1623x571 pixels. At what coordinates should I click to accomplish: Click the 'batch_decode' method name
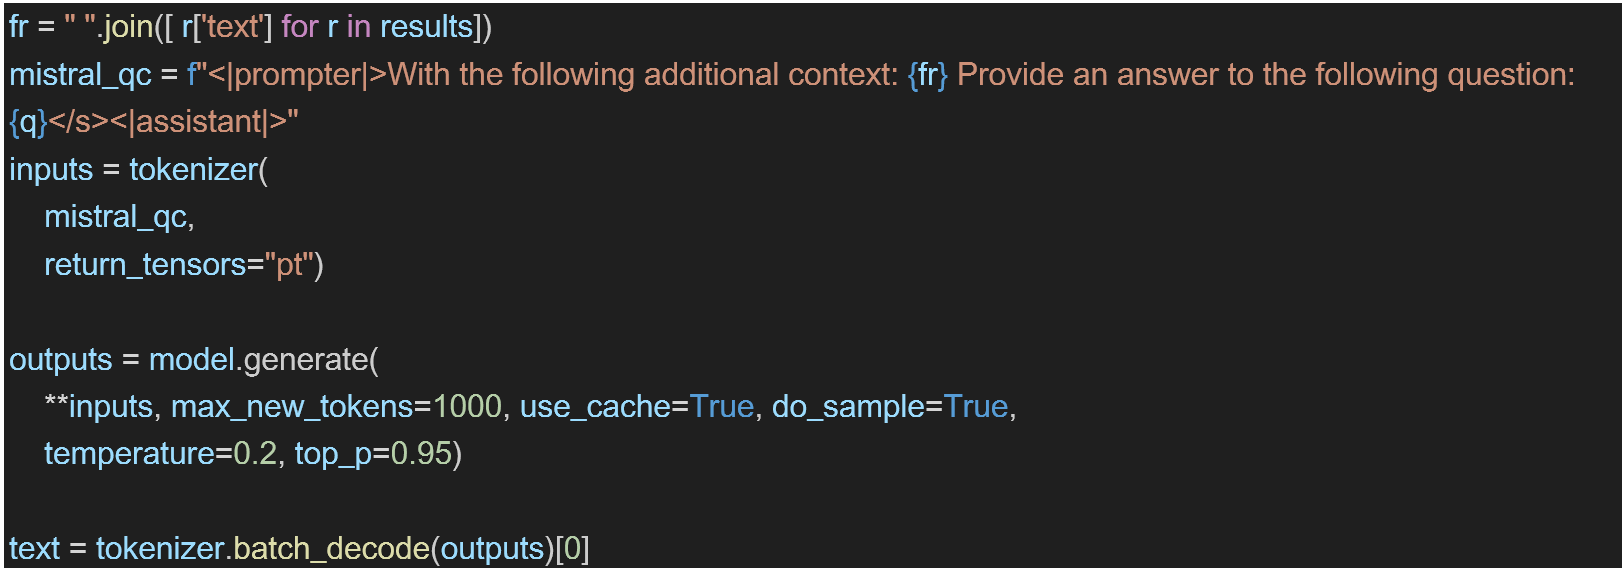coord(331,549)
